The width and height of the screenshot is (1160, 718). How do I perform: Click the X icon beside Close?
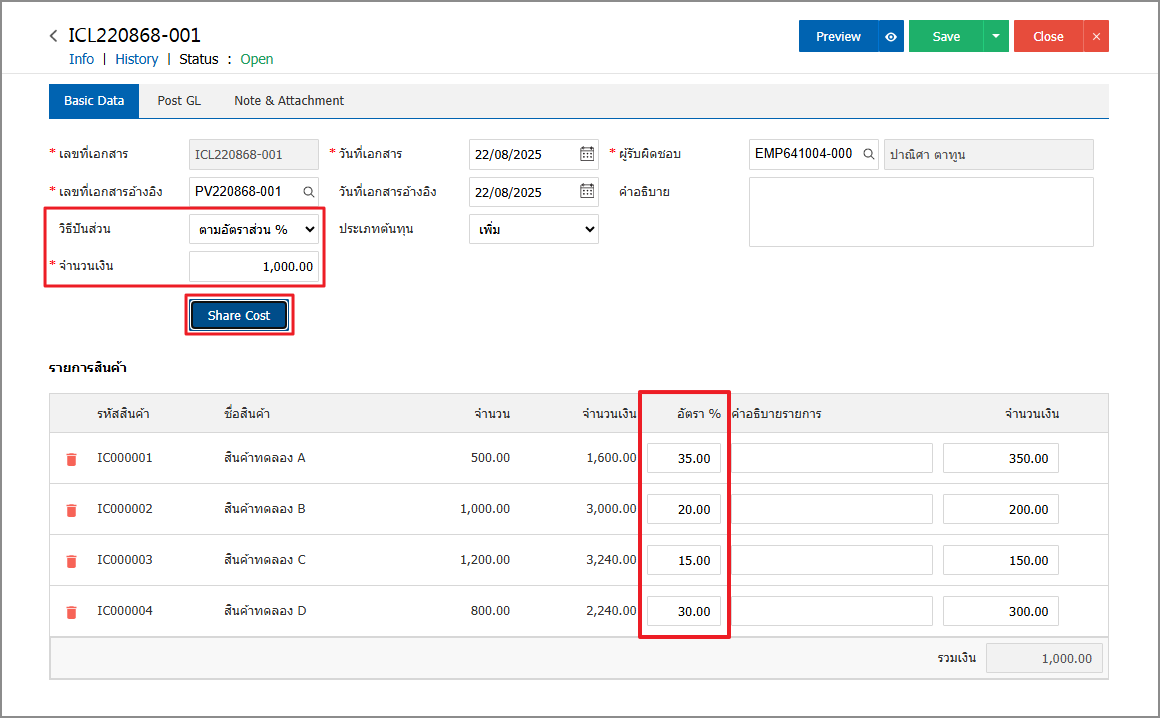coord(1096,37)
